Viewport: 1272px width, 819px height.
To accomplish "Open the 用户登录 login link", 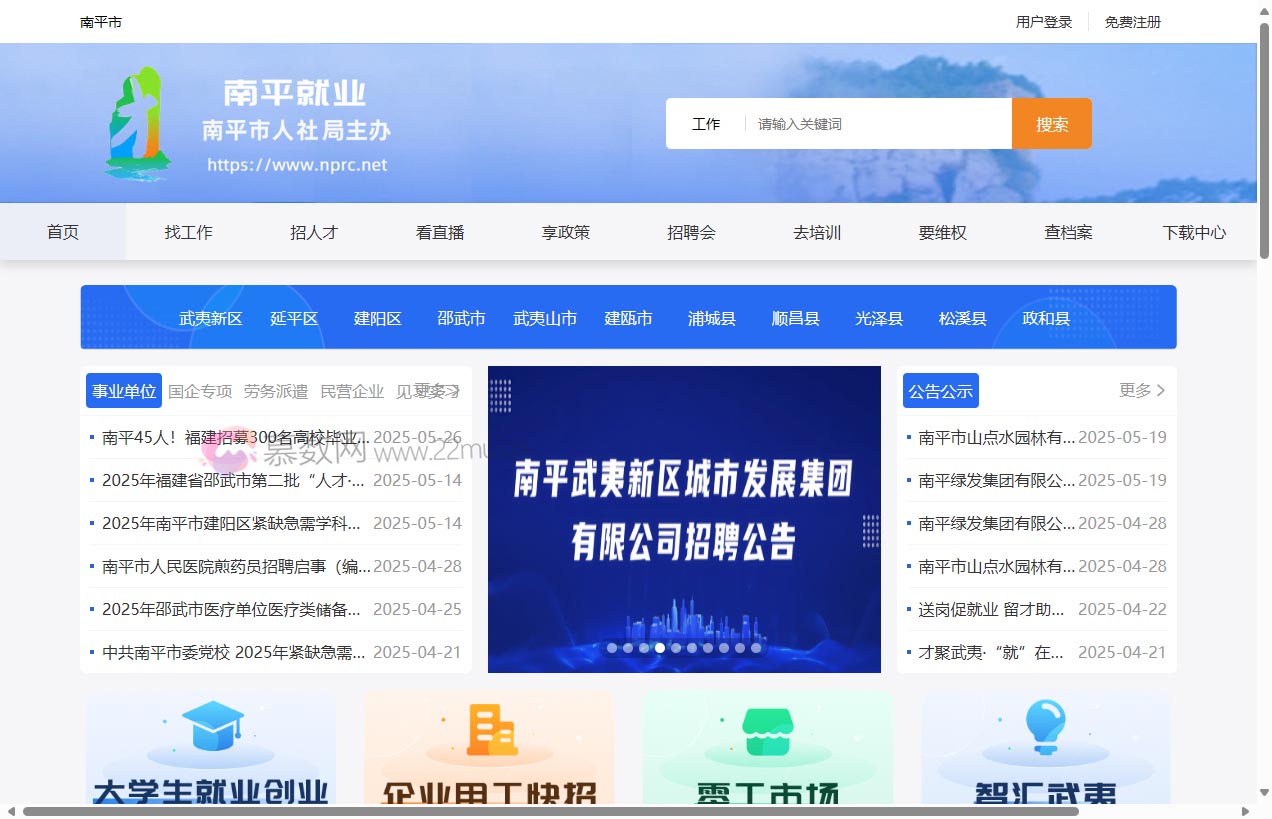I will coord(1043,21).
